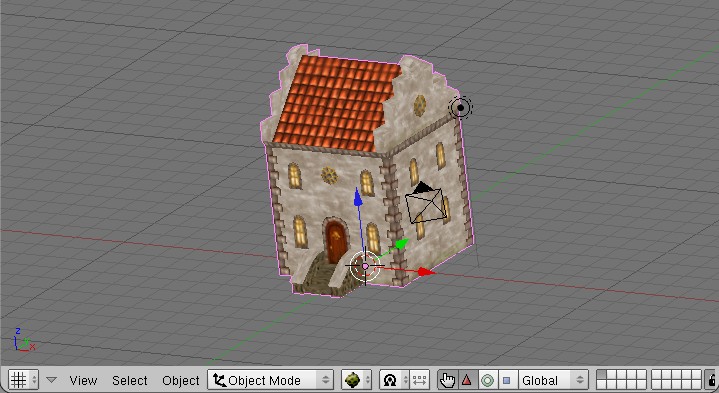
Task: Open the textured draw type selector
Action: coord(356,380)
